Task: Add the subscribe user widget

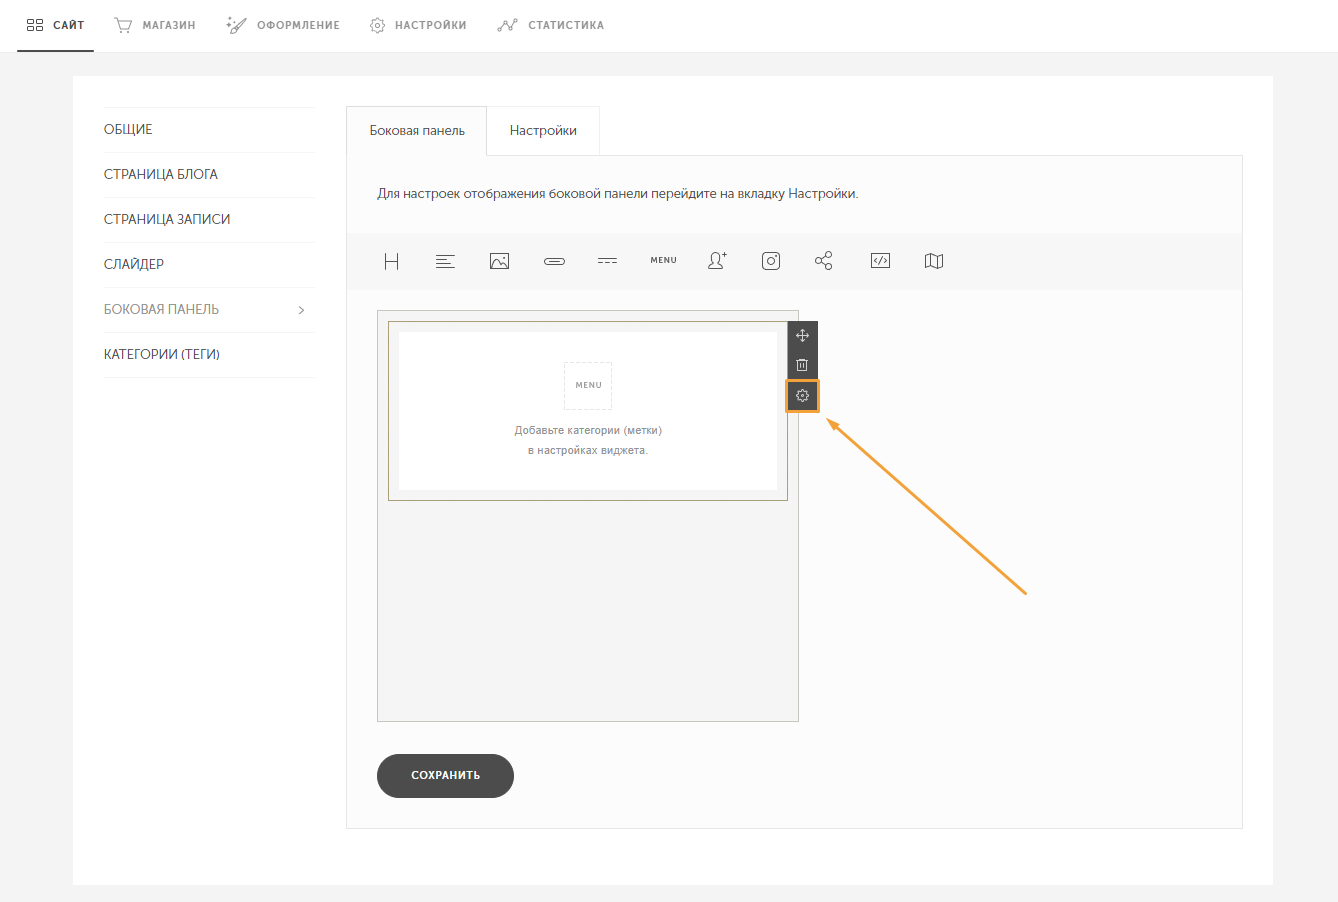Action: pyautogui.click(x=717, y=261)
